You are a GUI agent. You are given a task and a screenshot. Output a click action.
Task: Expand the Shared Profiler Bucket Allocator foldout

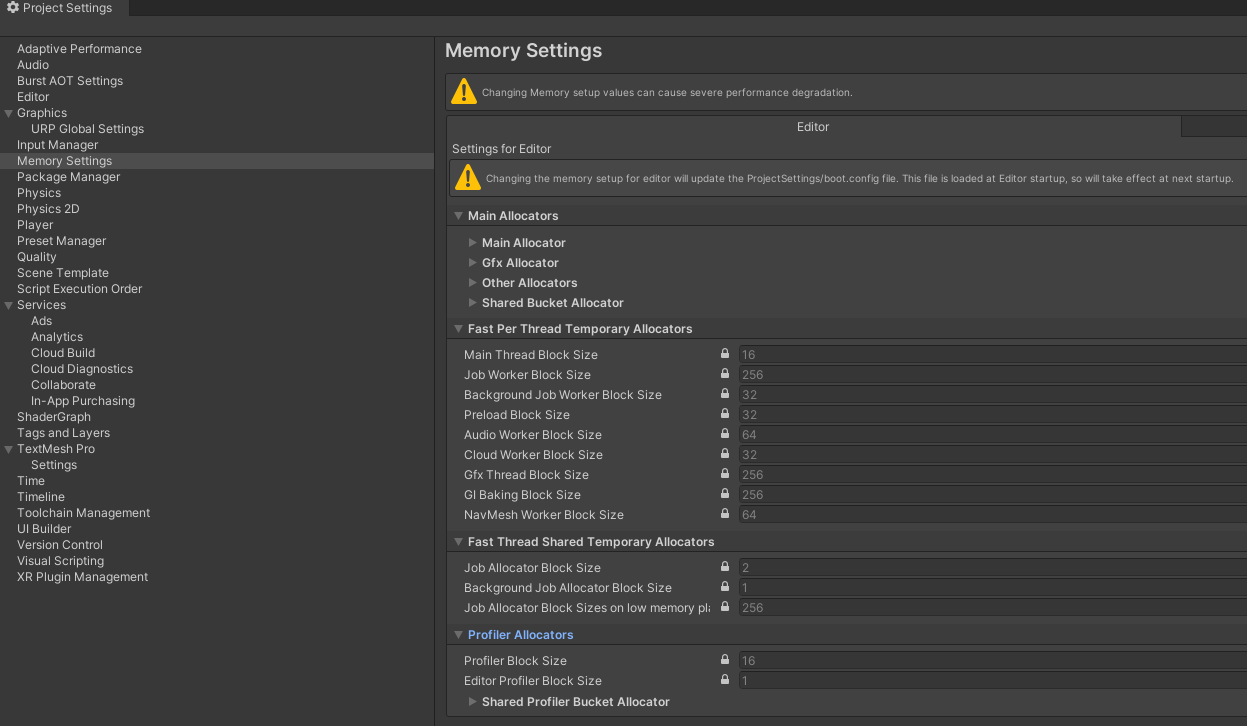(472, 701)
